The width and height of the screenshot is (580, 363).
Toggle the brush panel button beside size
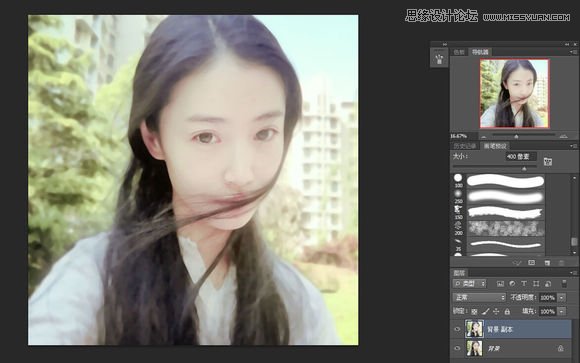tap(548, 161)
